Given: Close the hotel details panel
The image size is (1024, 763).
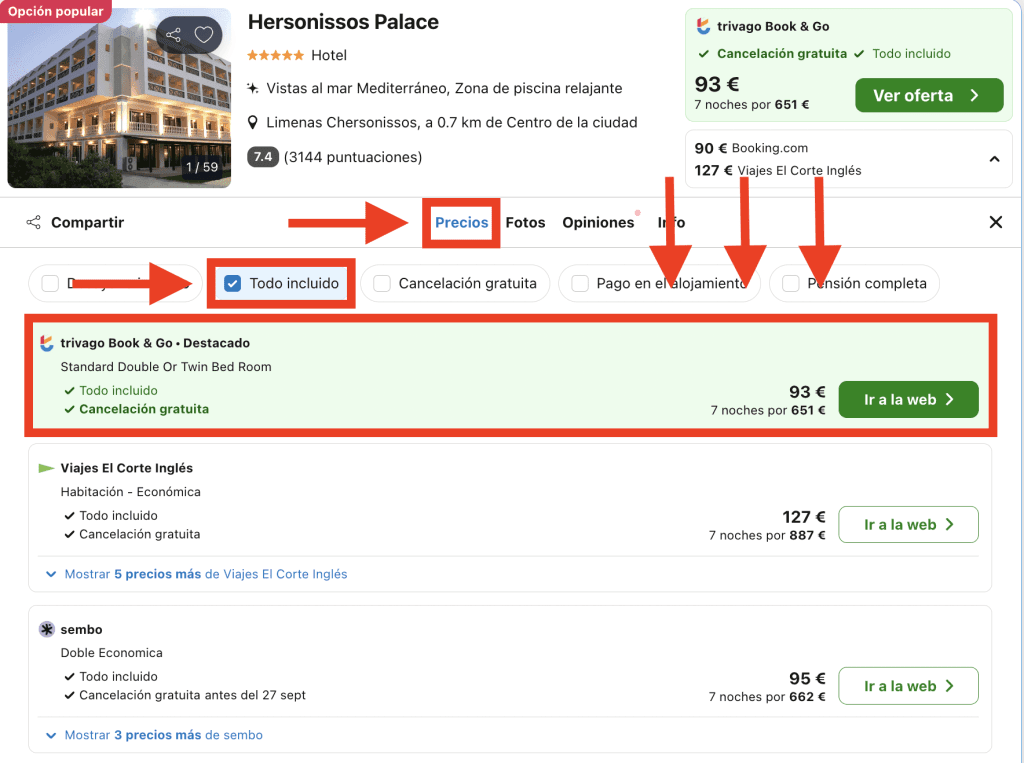Looking at the screenshot, I should (x=995, y=222).
